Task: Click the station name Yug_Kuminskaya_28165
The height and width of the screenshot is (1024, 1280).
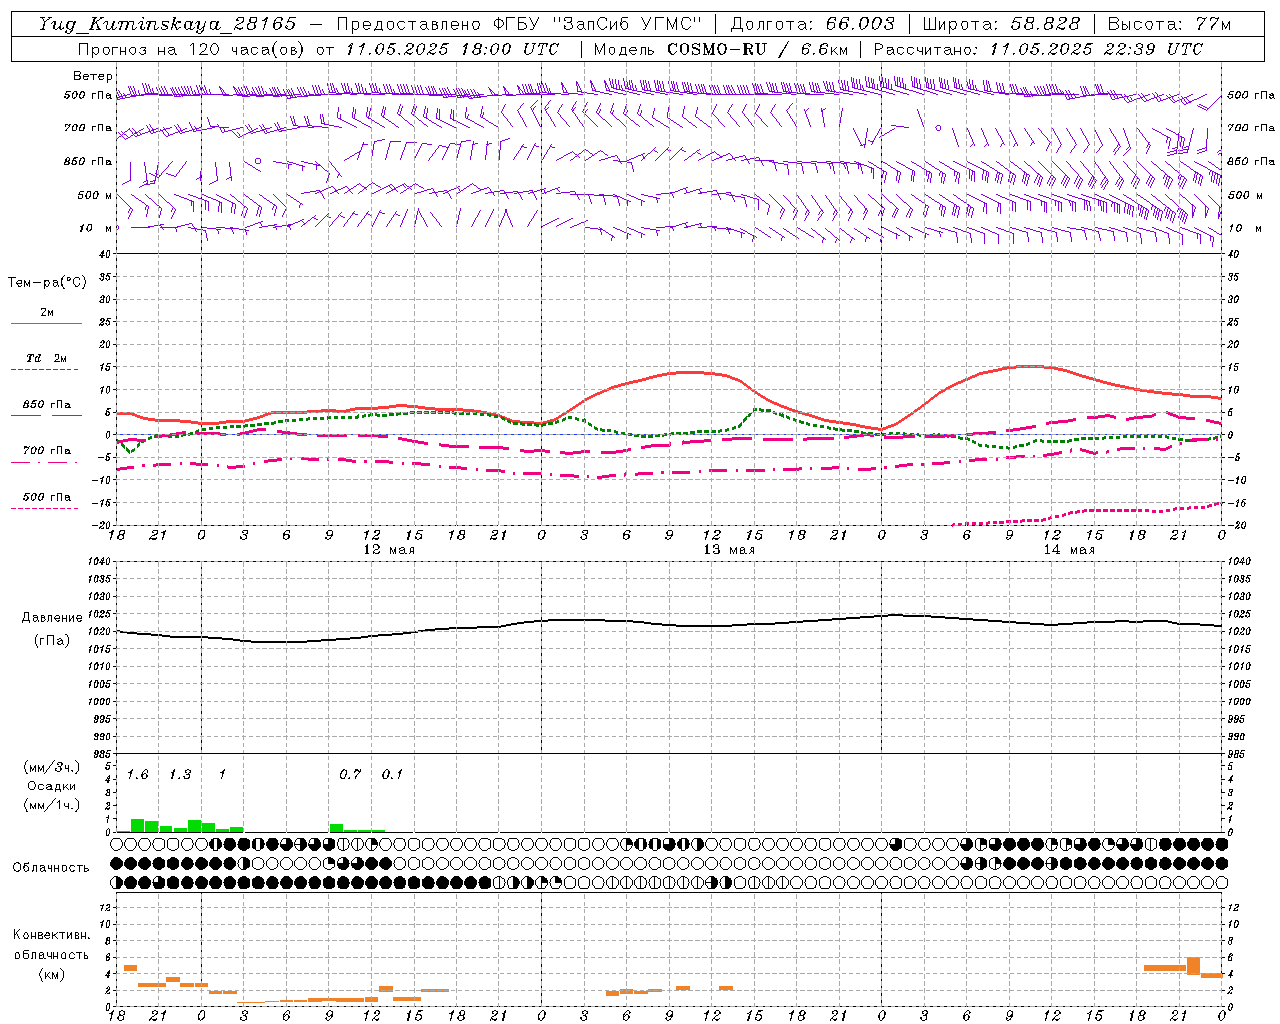Action: (x=167, y=24)
